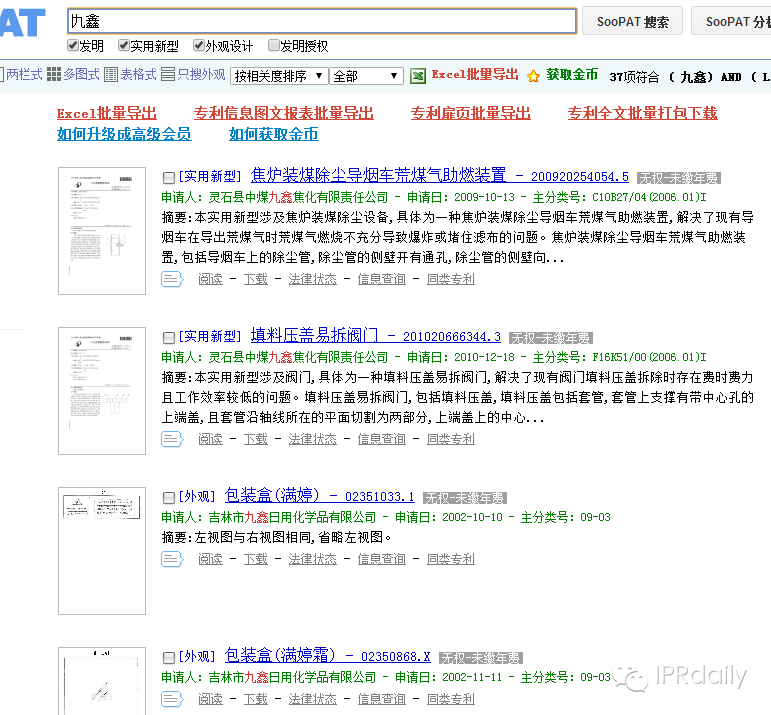The height and width of the screenshot is (715, 771).
Task: Click the green Excel export icon
Action: pyautogui.click(x=418, y=76)
